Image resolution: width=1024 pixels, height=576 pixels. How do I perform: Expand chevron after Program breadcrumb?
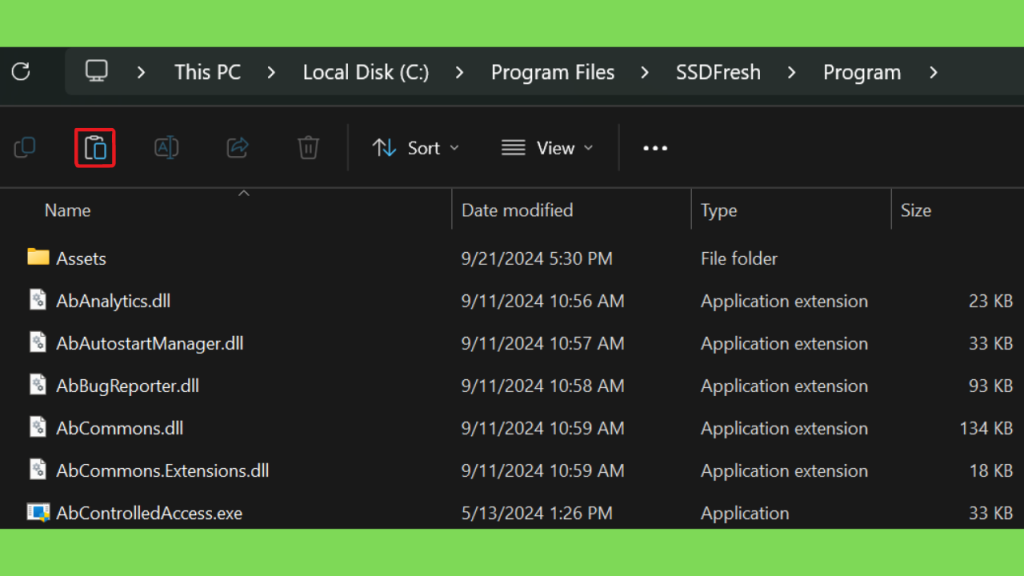point(934,72)
